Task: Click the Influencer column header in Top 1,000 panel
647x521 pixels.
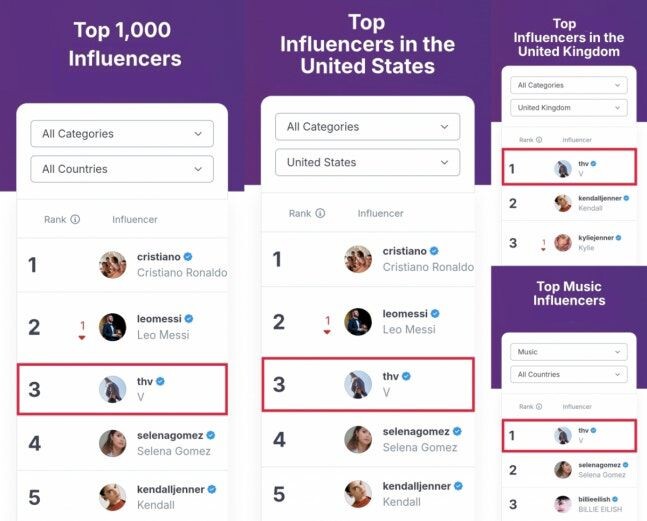Action: coord(135,220)
